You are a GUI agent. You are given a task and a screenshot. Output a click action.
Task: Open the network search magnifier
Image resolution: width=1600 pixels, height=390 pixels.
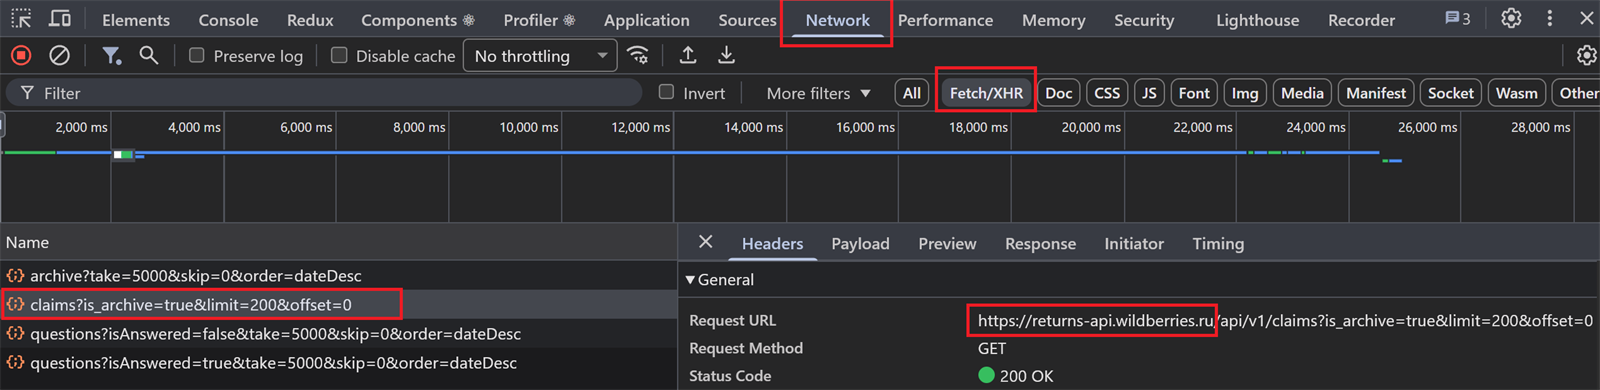click(x=149, y=56)
